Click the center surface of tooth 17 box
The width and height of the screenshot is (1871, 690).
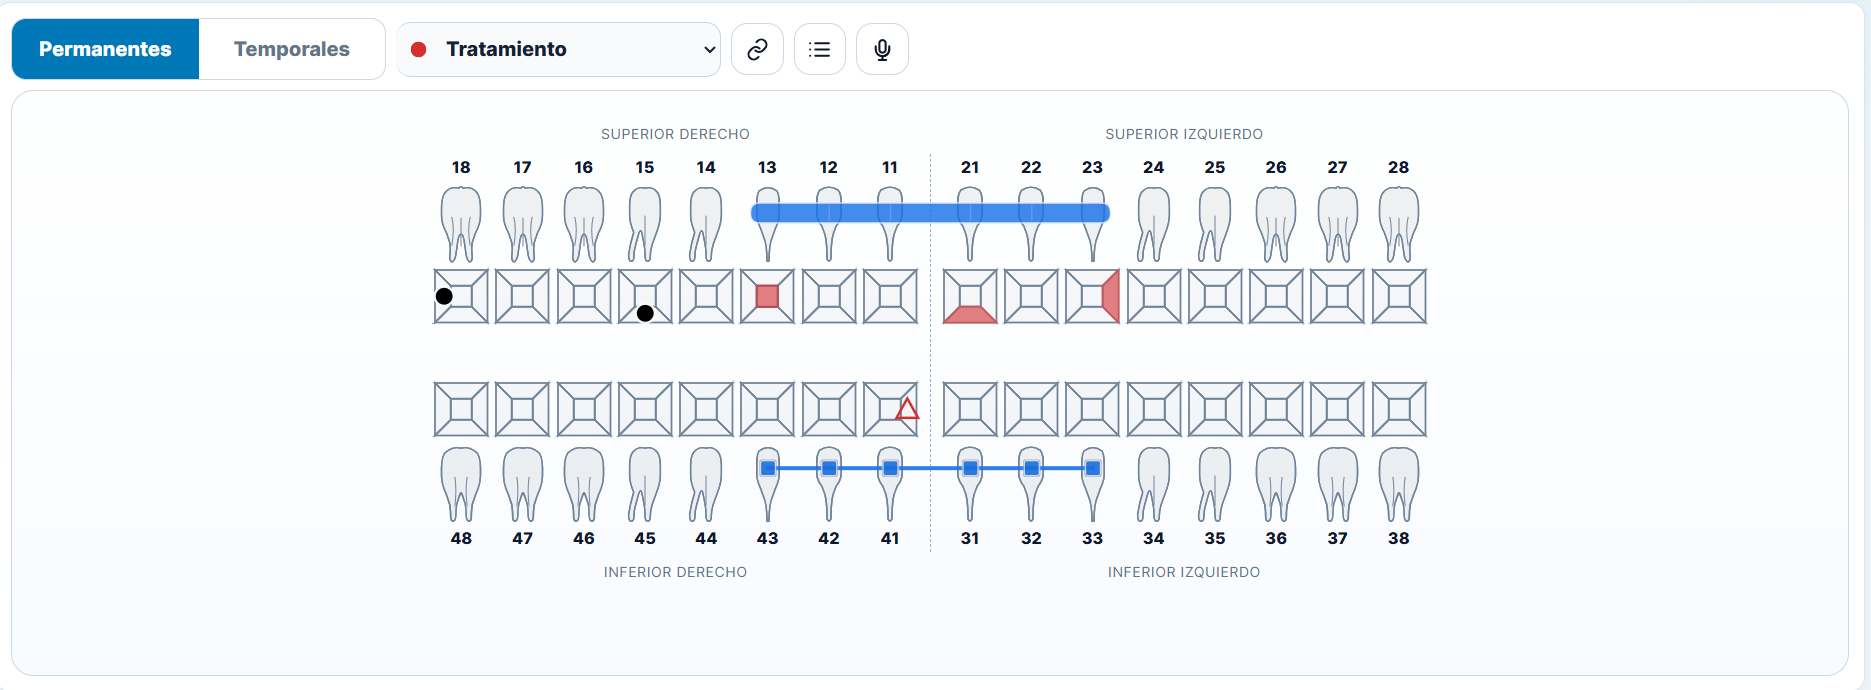[x=522, y=296]
